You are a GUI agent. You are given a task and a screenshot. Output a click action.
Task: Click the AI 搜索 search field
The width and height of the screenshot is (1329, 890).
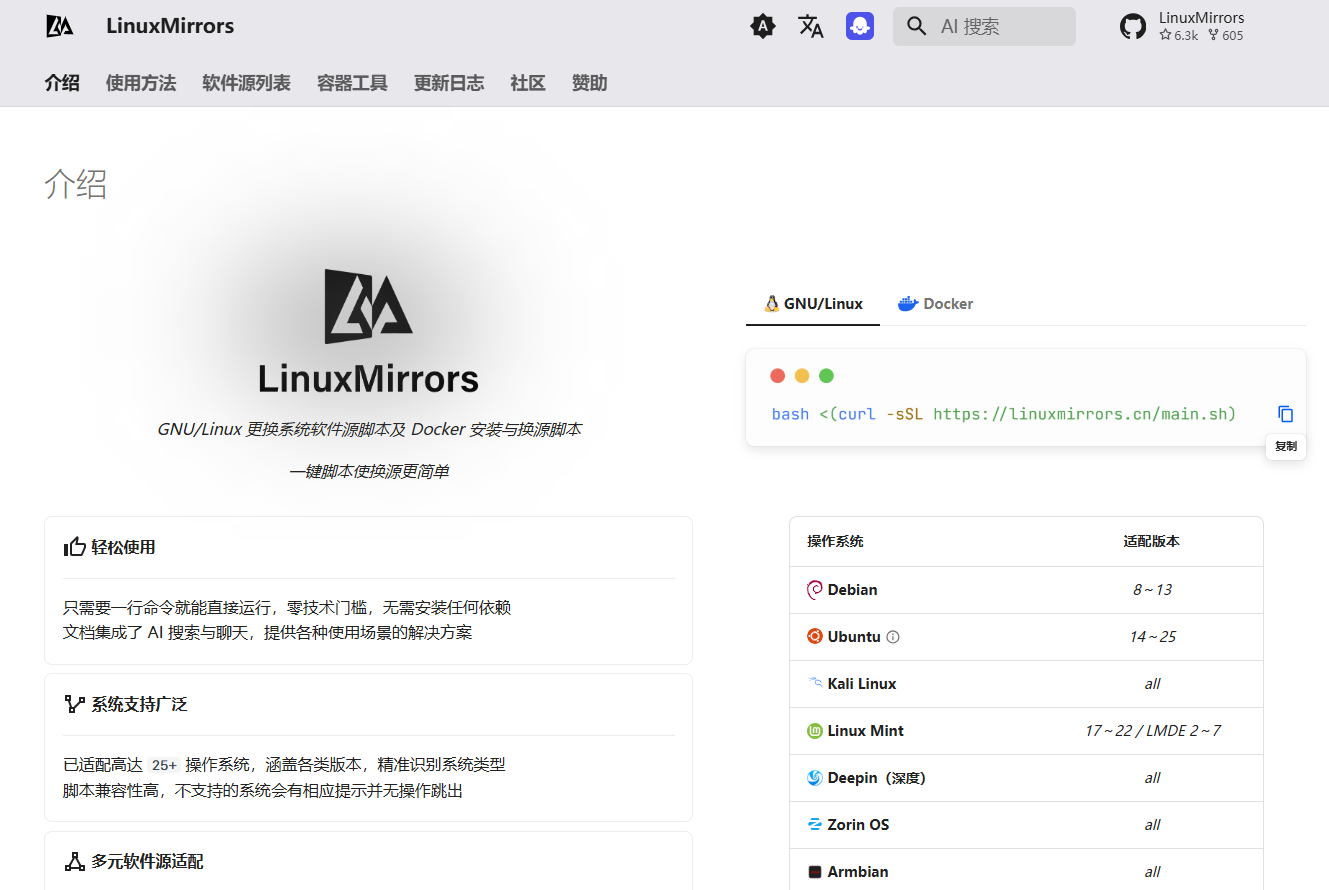pos(984,27)
